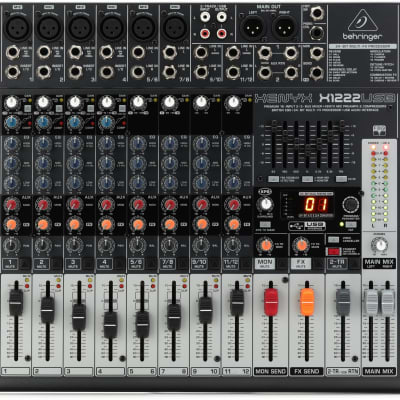Click the channel 1 fader
The height and width of the screenshot is (400, 400).
point(16,303)
